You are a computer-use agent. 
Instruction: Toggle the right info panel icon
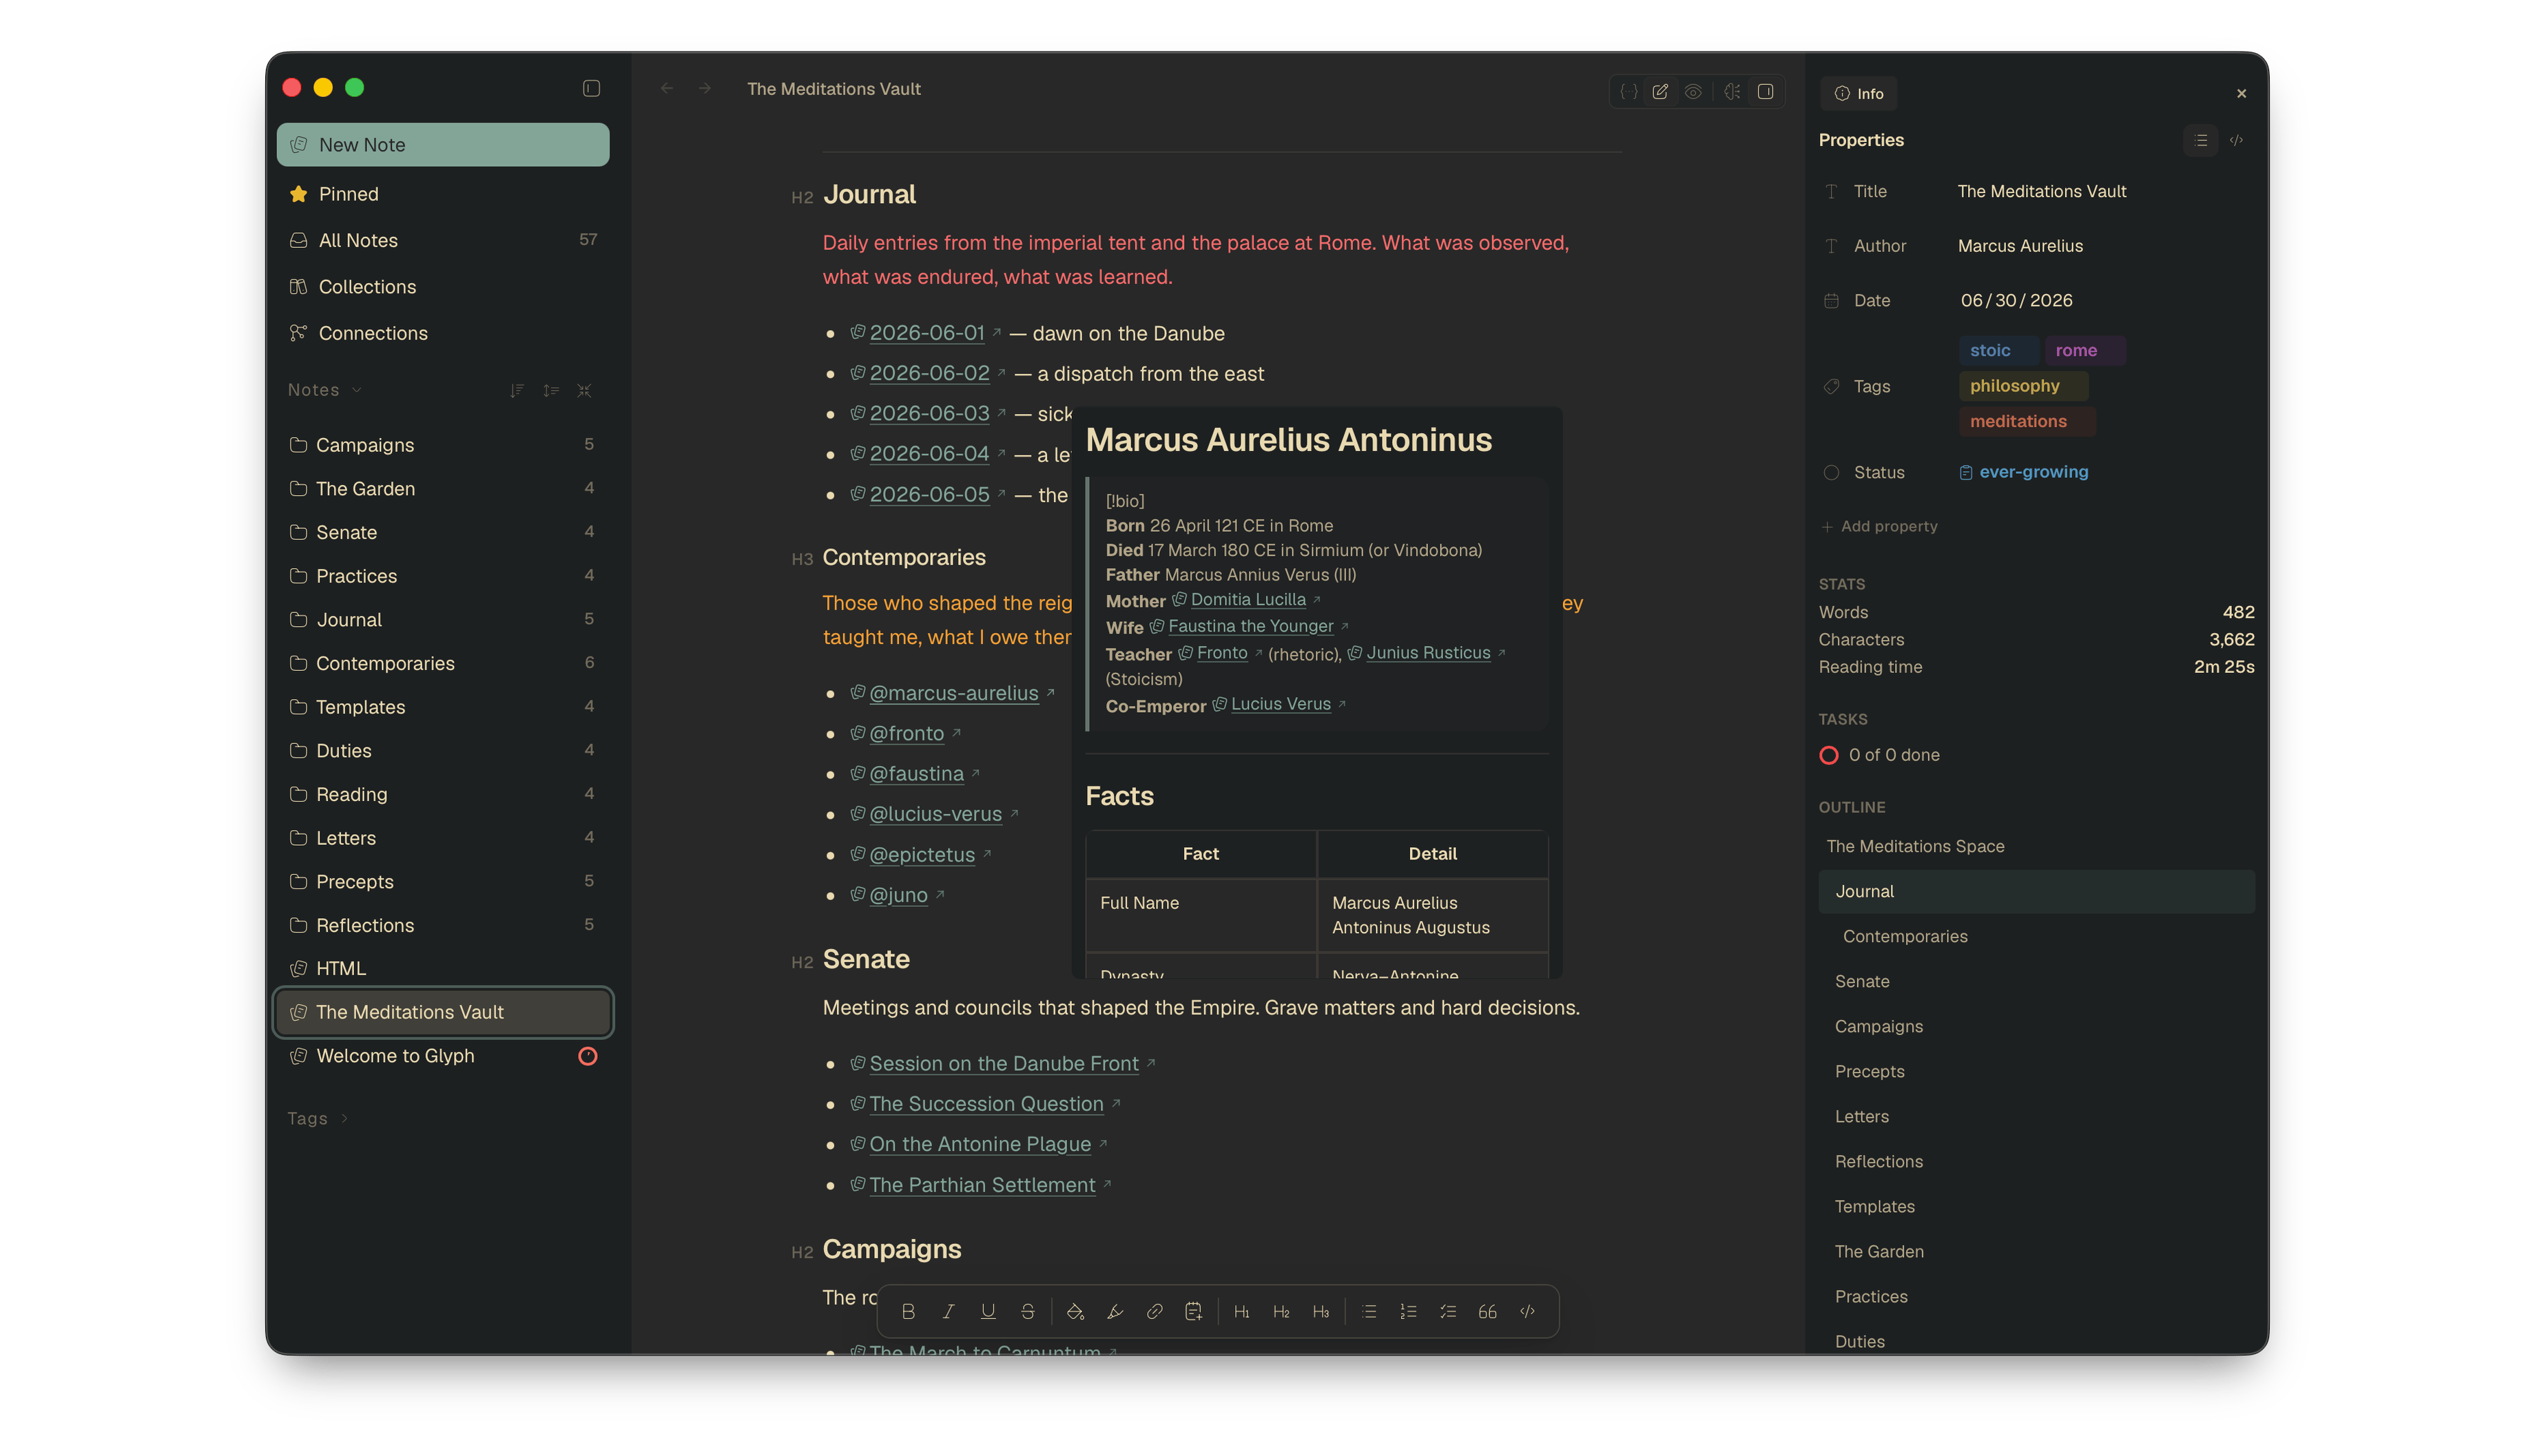pos(1766,91)
